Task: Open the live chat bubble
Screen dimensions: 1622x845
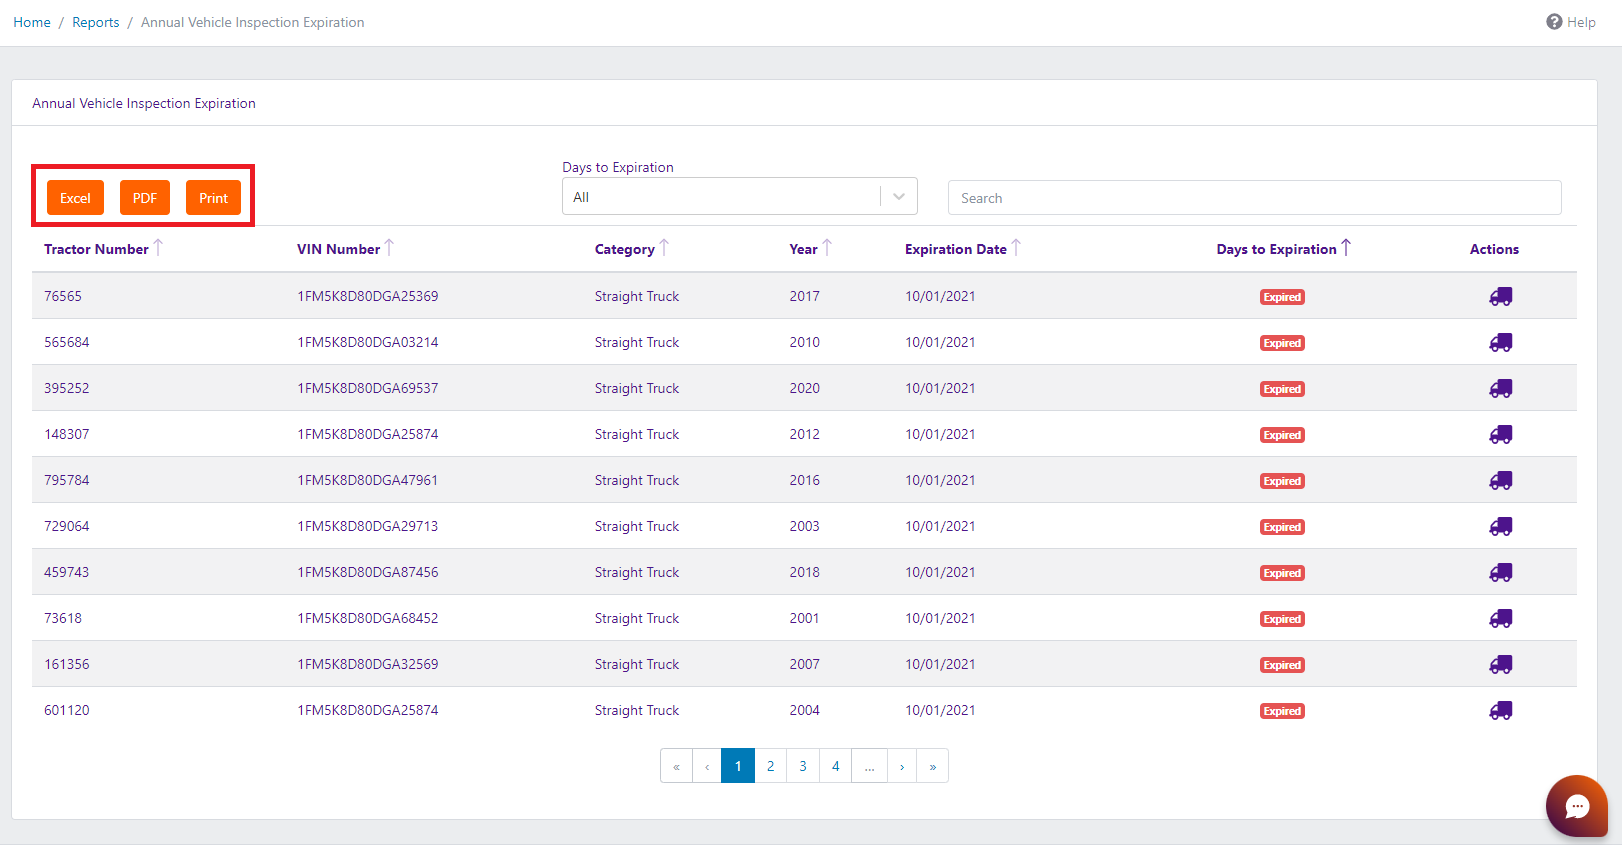Action: click(x=1577, y=806)
